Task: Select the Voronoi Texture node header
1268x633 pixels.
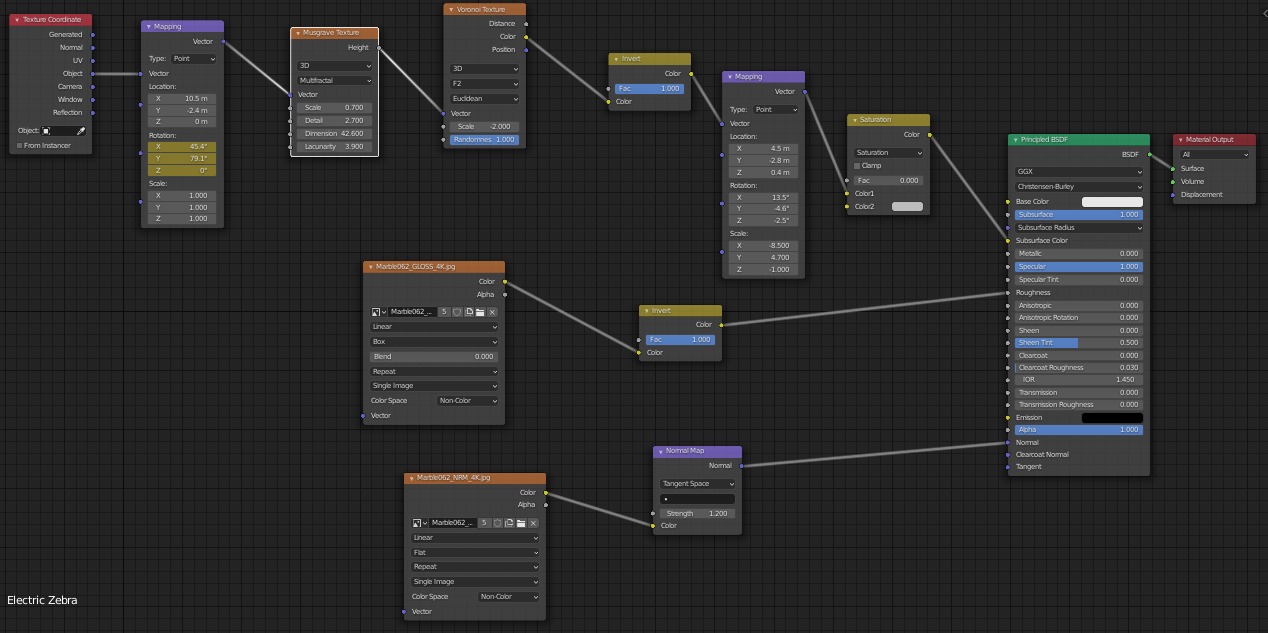Action: pos(484,9)
